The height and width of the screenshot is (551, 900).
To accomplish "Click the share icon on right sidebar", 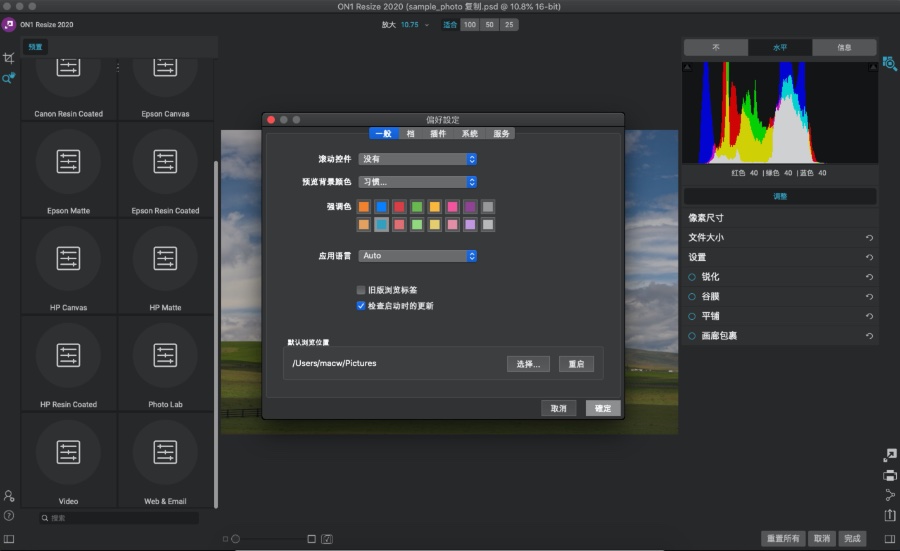I will tap(890, 495).
